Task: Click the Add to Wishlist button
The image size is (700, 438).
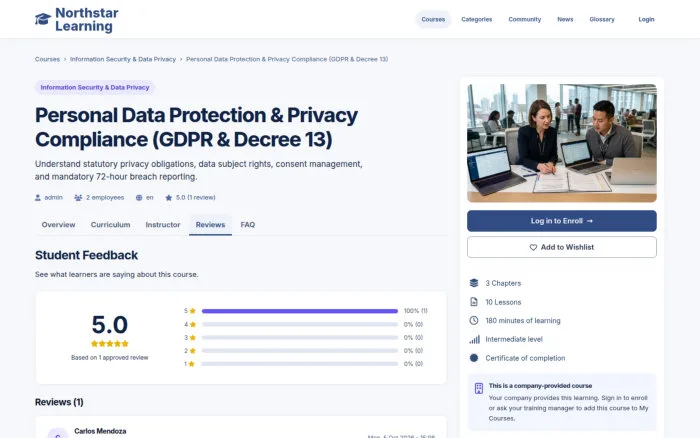Action: pos(562,247)
